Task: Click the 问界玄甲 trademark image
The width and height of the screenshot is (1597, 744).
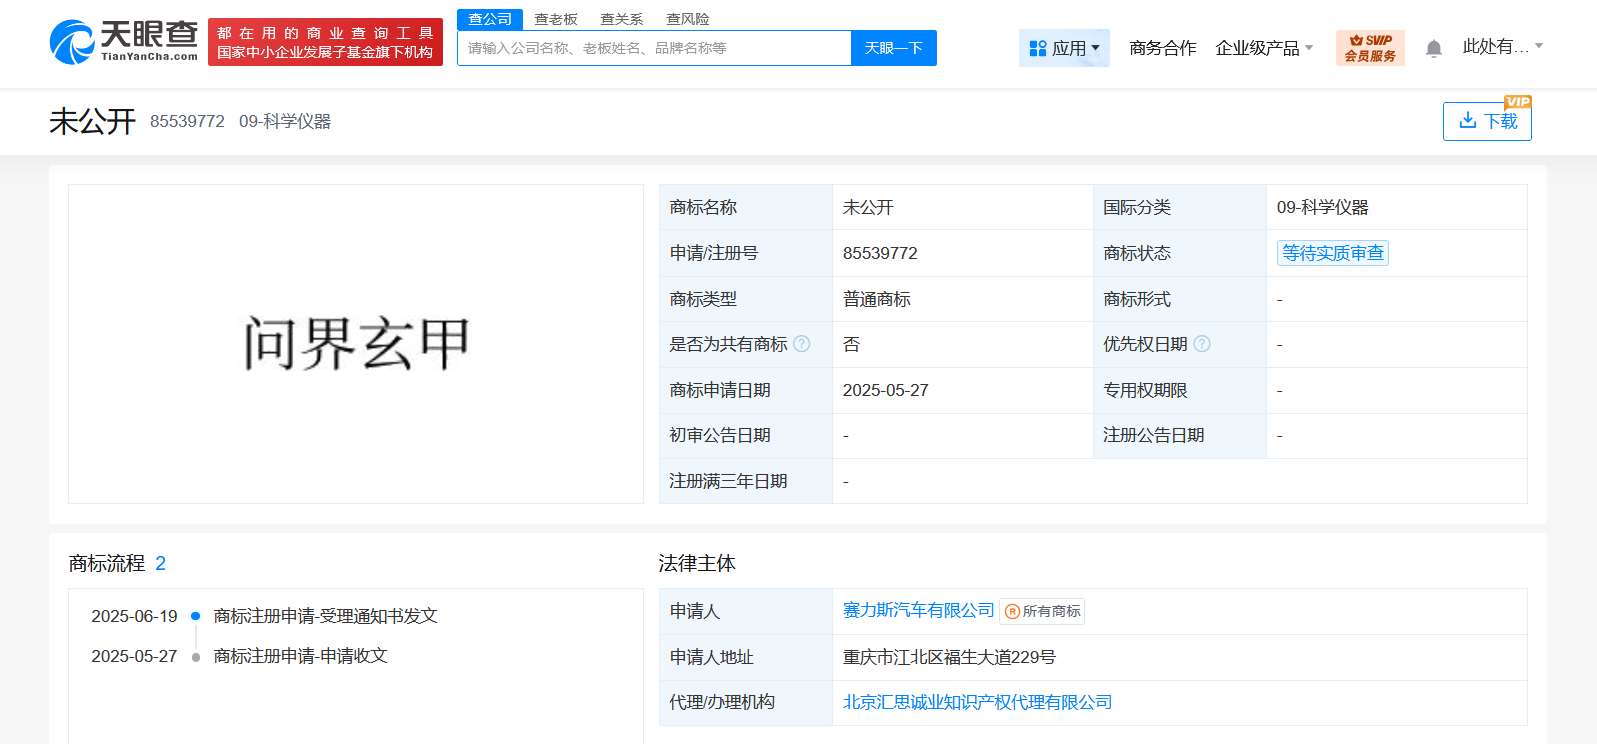Action: click(356, 343)
